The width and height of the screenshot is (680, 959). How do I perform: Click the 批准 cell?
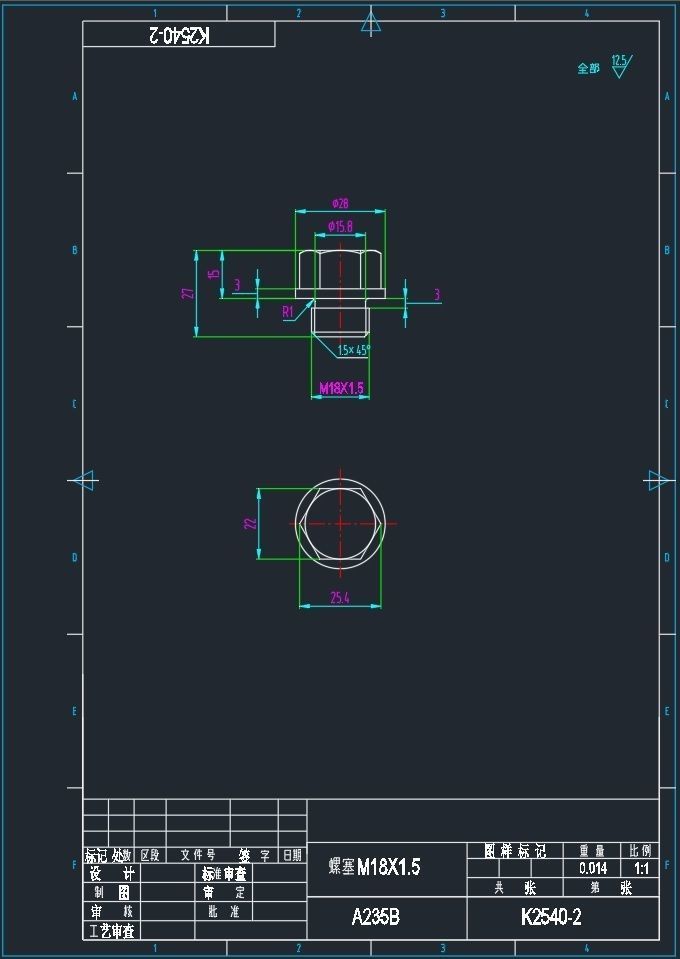tap(223, 911)
